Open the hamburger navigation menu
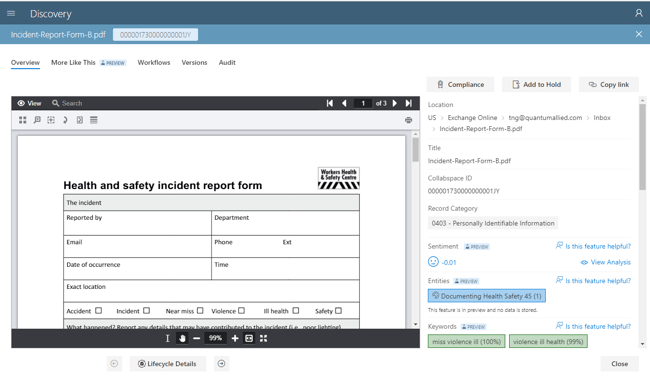 [11, 14]
